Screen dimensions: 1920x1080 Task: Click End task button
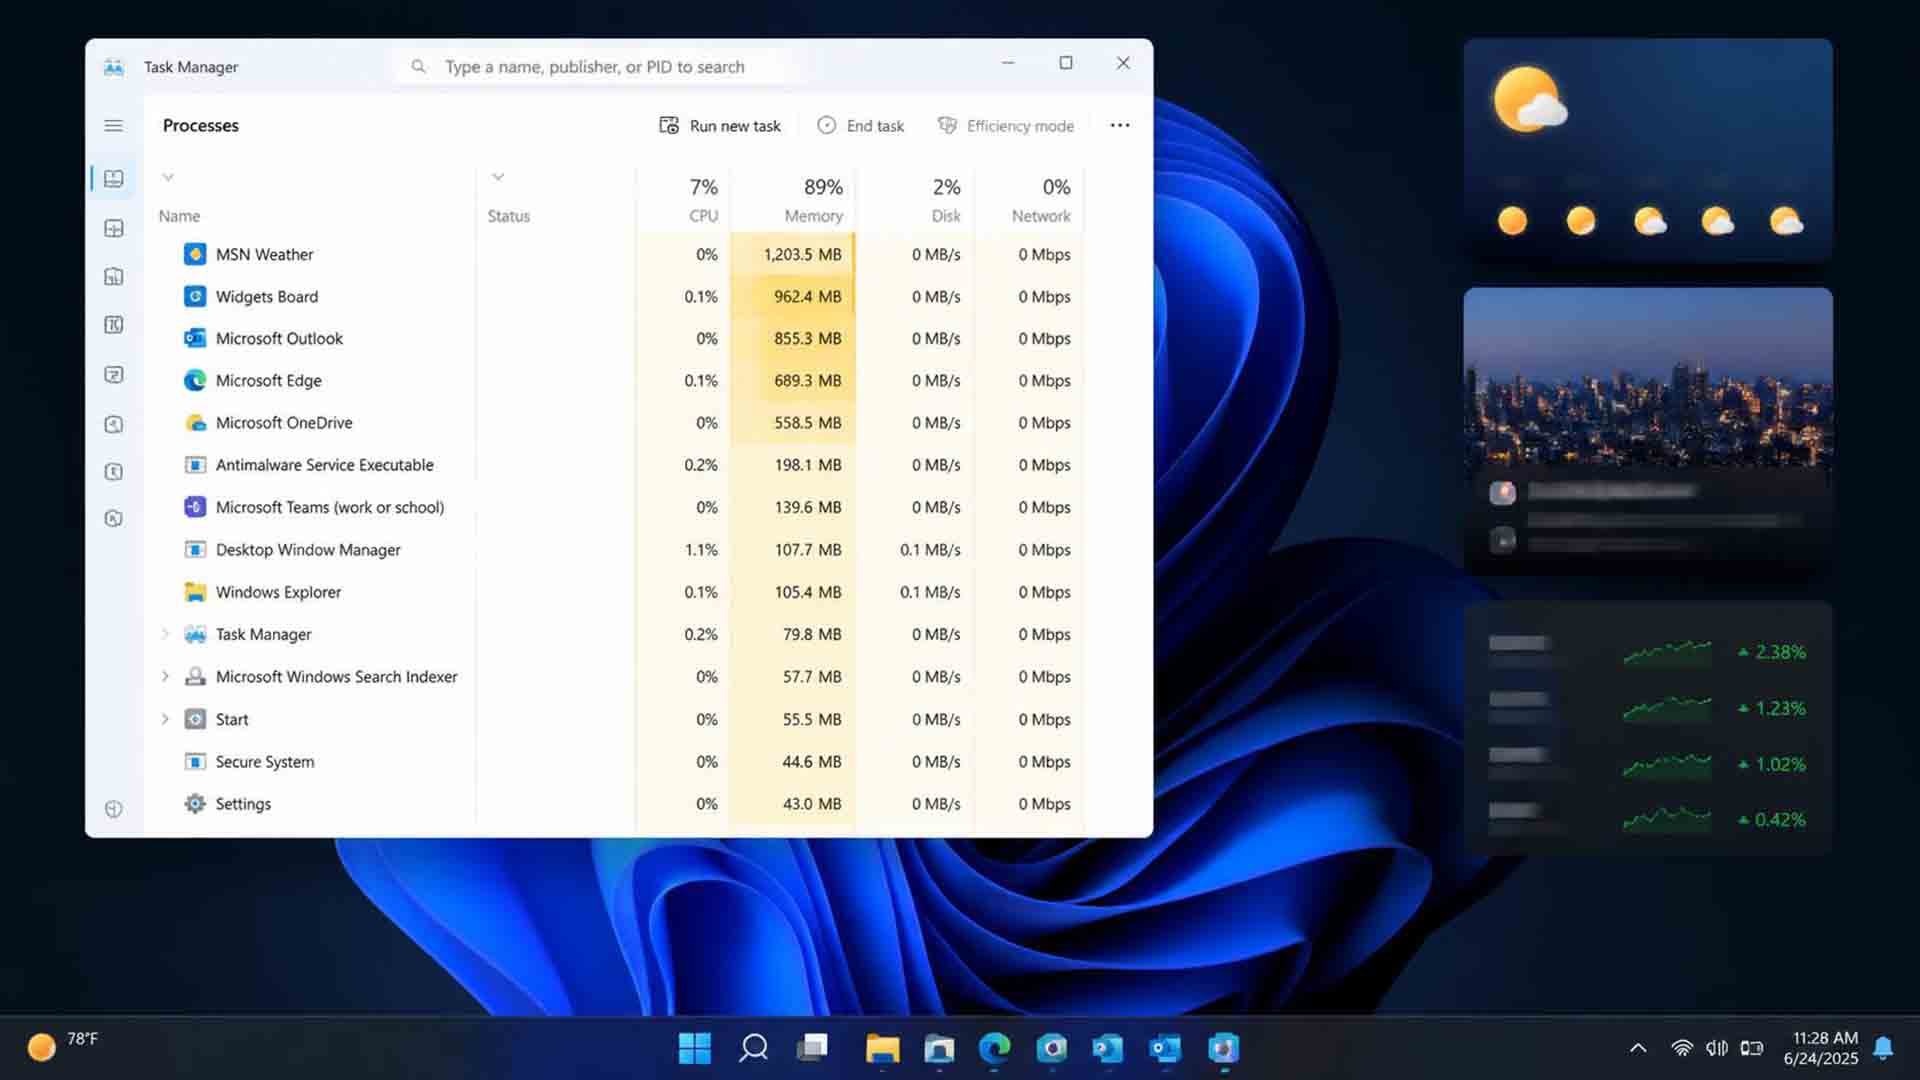click(861, 125)
